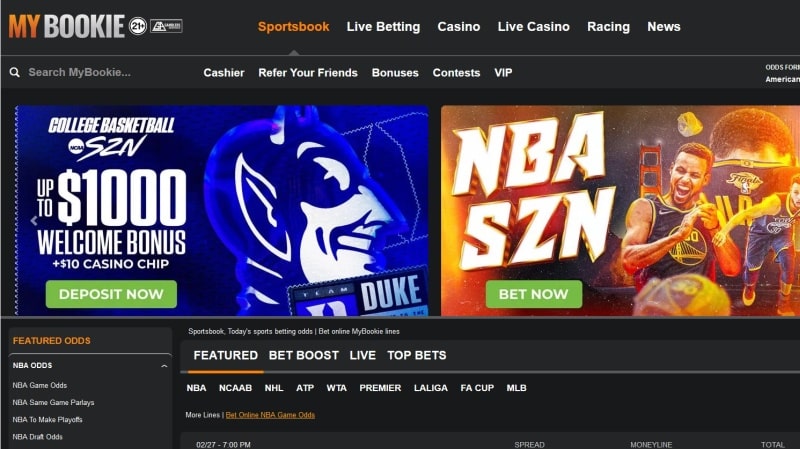Select the Top Bets tab

(x=416, y=355)
